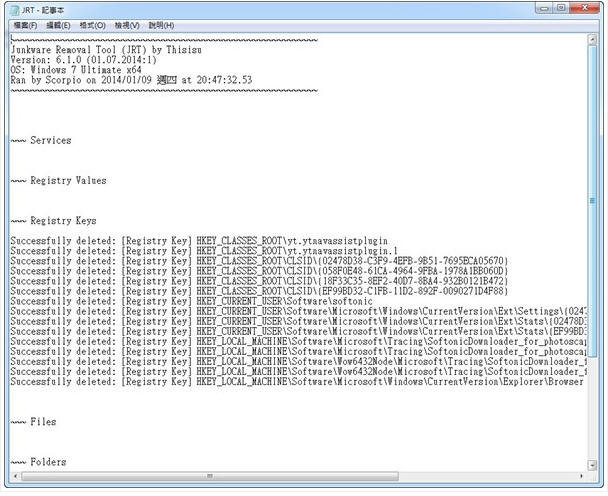Click the "~~~ Files" heading
Screen dimensions: 608x496
33,422
